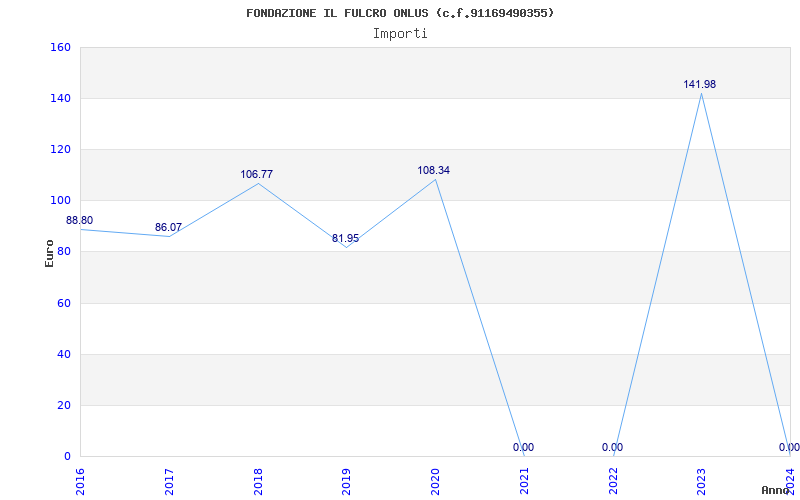800x500 pixels.
Task: Click the 160 y-axis tick label
Action: click(x=60, y=47)
